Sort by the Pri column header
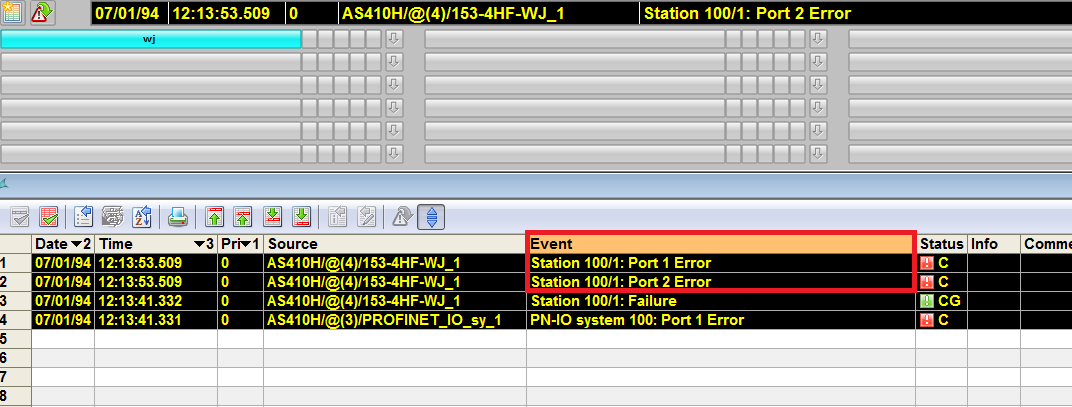Viewport: 1072px width, 407px height. click(241, 244)
